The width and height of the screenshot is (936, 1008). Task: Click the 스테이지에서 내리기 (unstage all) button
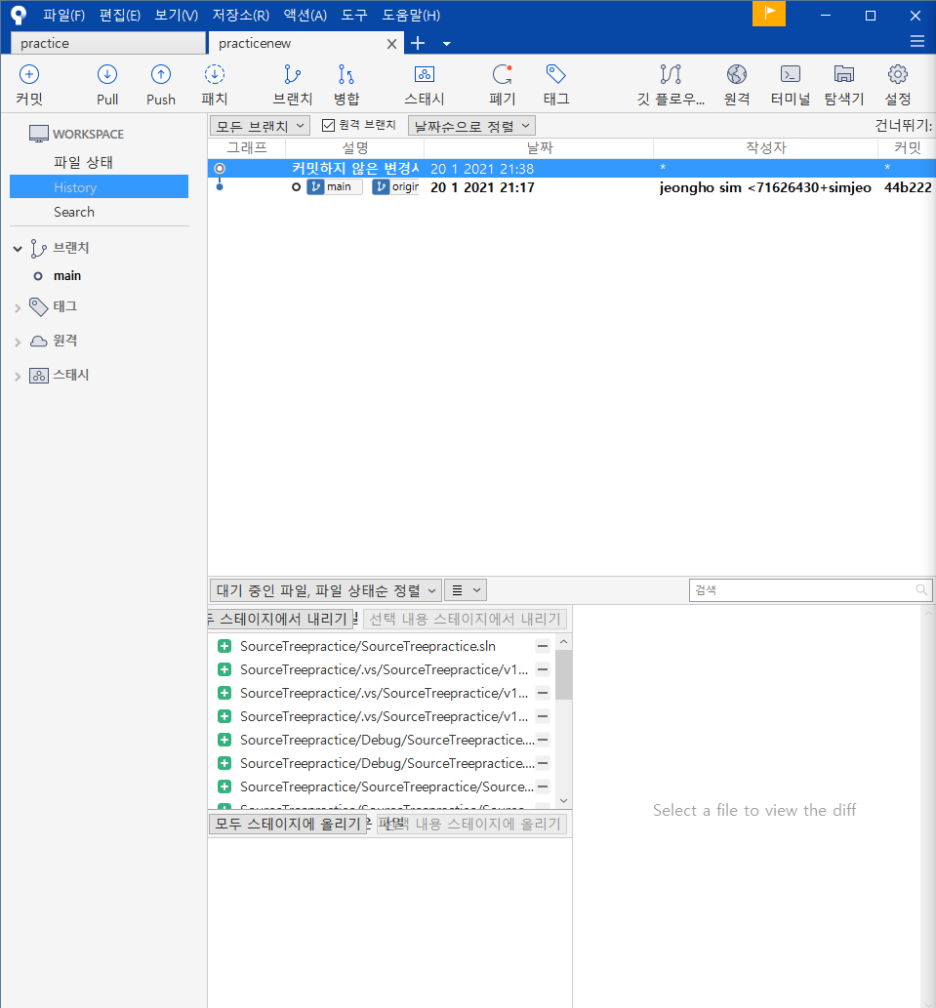(x=281, y=619)
